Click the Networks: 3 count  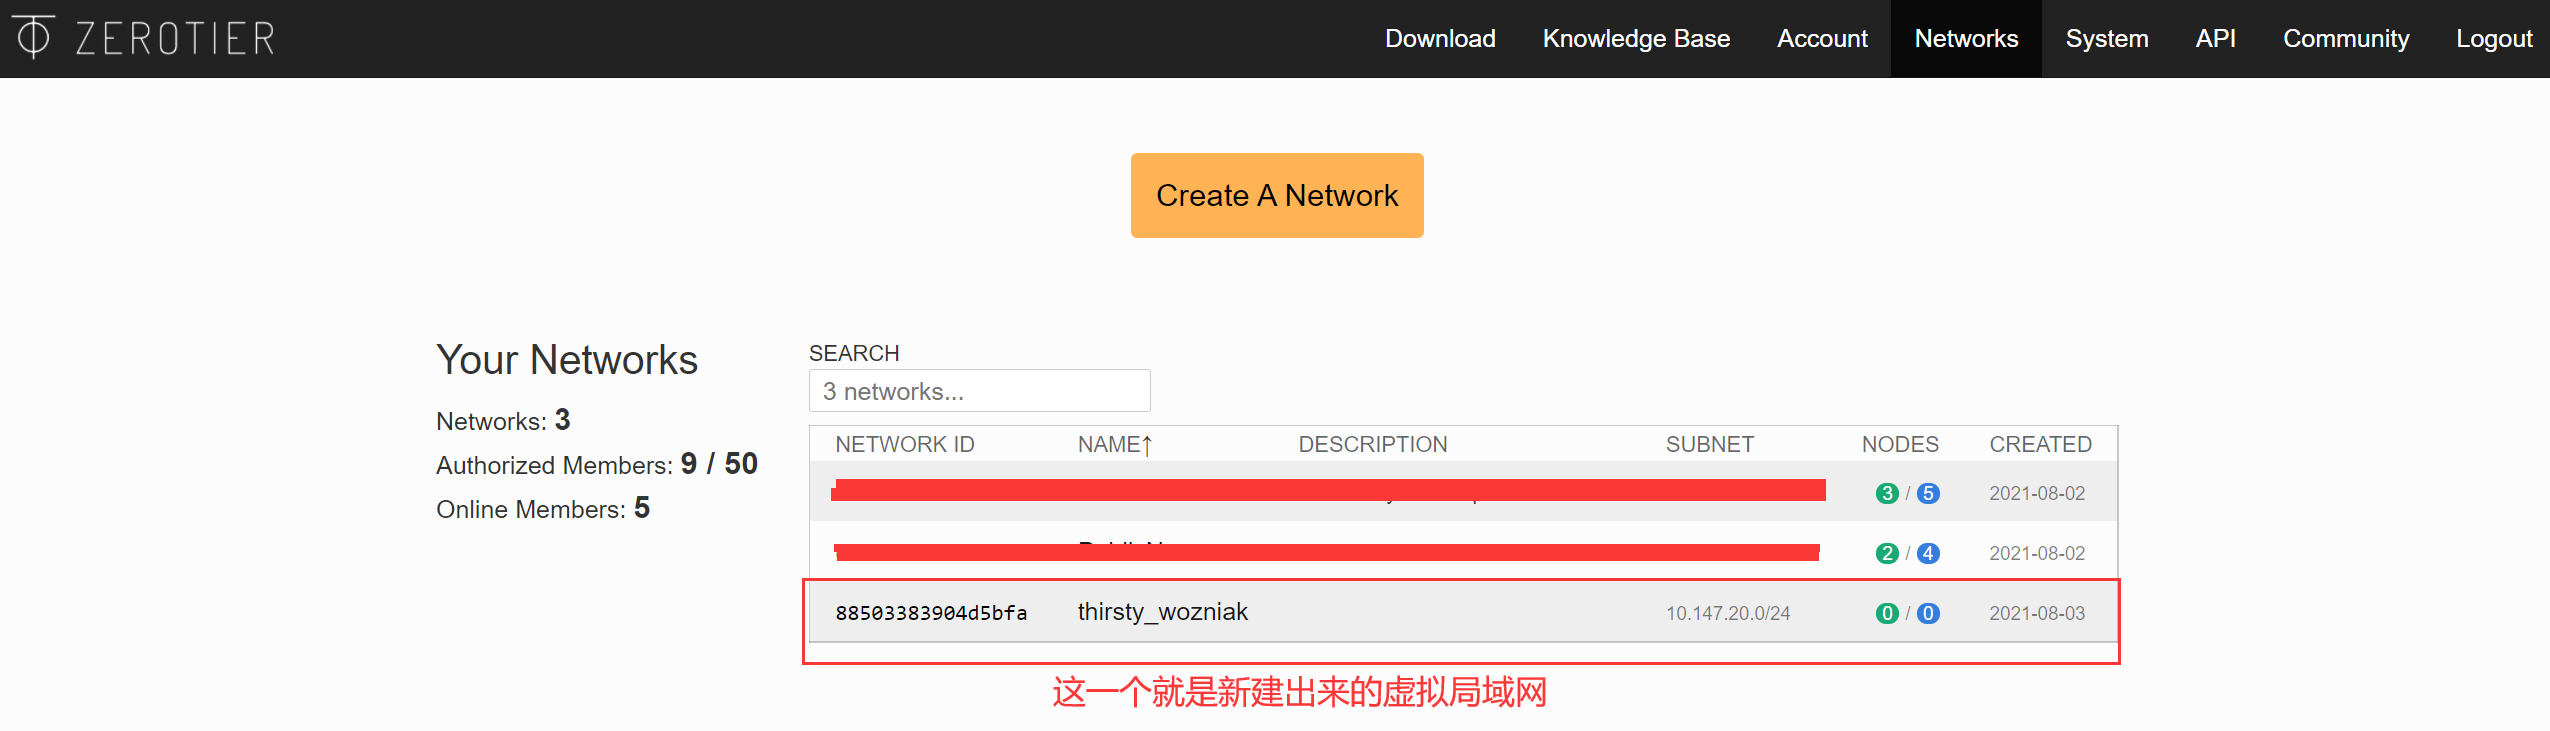pyautogui.click(x=503, y=420)
